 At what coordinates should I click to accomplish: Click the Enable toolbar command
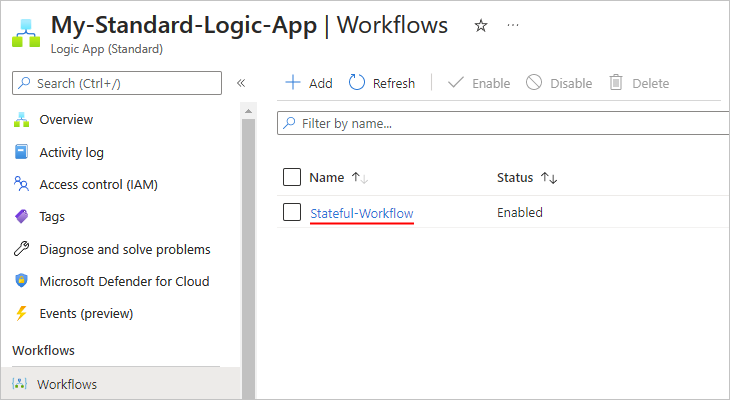479,83
